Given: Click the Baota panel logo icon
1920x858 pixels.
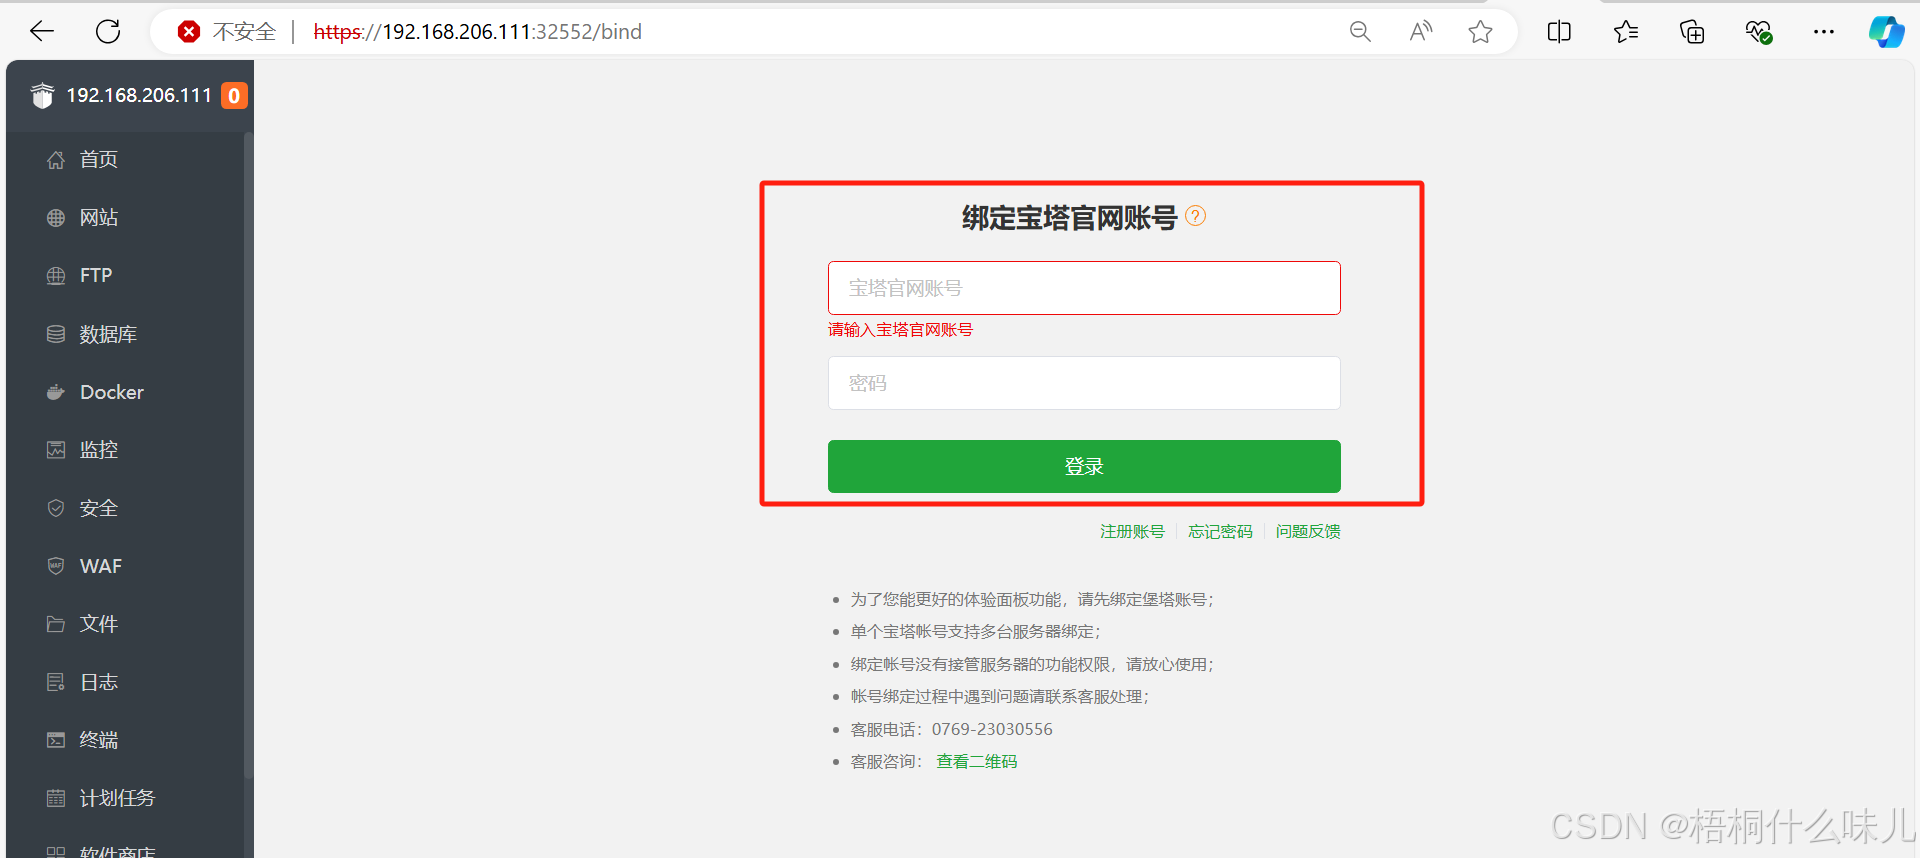Looking at the screenshot, I should click(x=42, y=96).
